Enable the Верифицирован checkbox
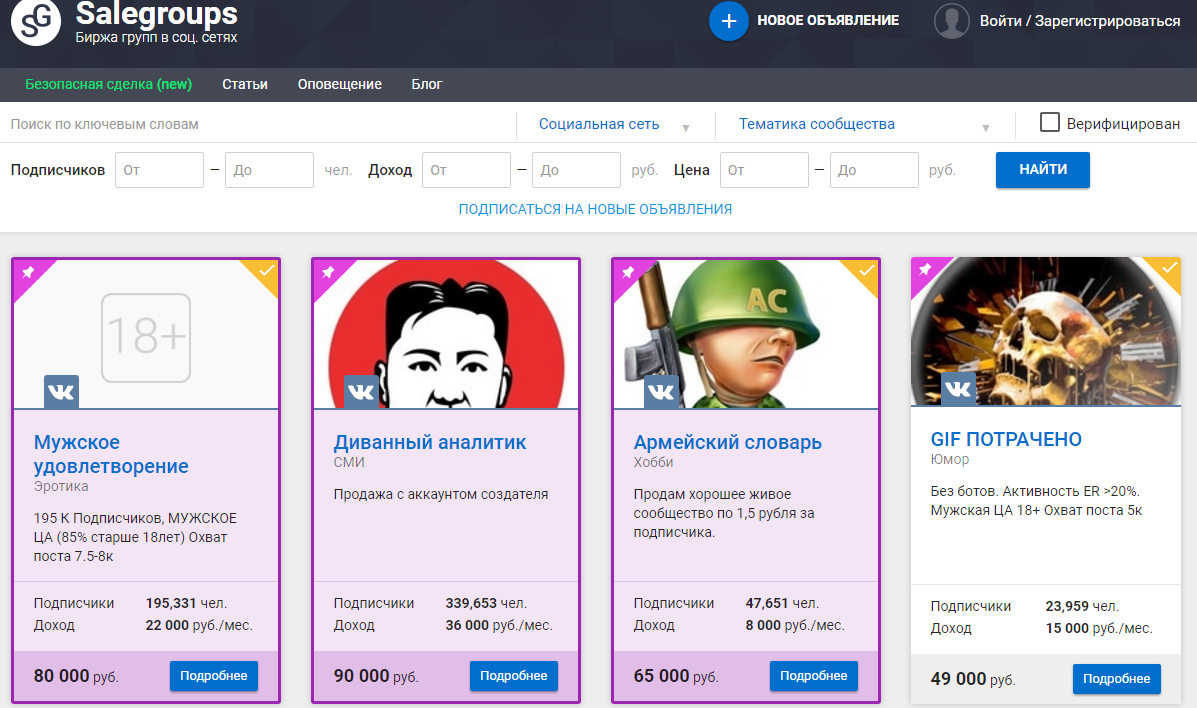 click(x=1049, y=123)
